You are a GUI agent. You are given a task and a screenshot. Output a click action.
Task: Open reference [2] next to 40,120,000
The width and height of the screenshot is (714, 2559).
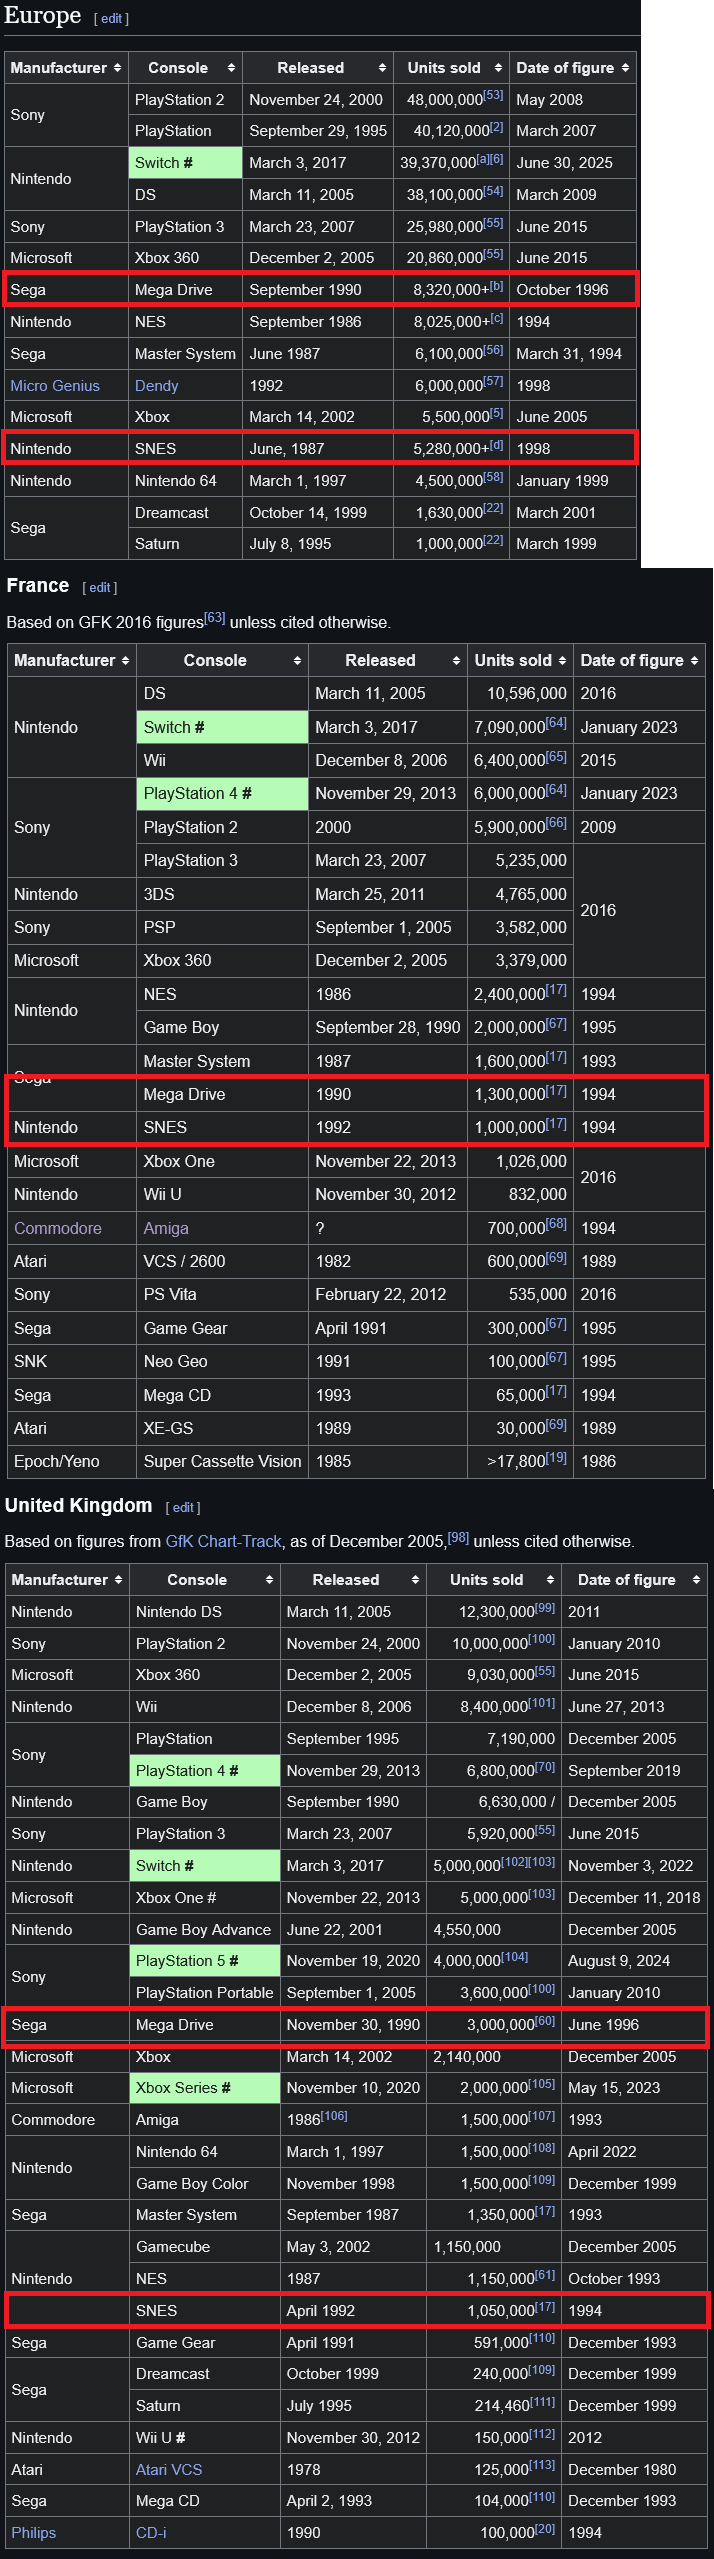(497, 127)
